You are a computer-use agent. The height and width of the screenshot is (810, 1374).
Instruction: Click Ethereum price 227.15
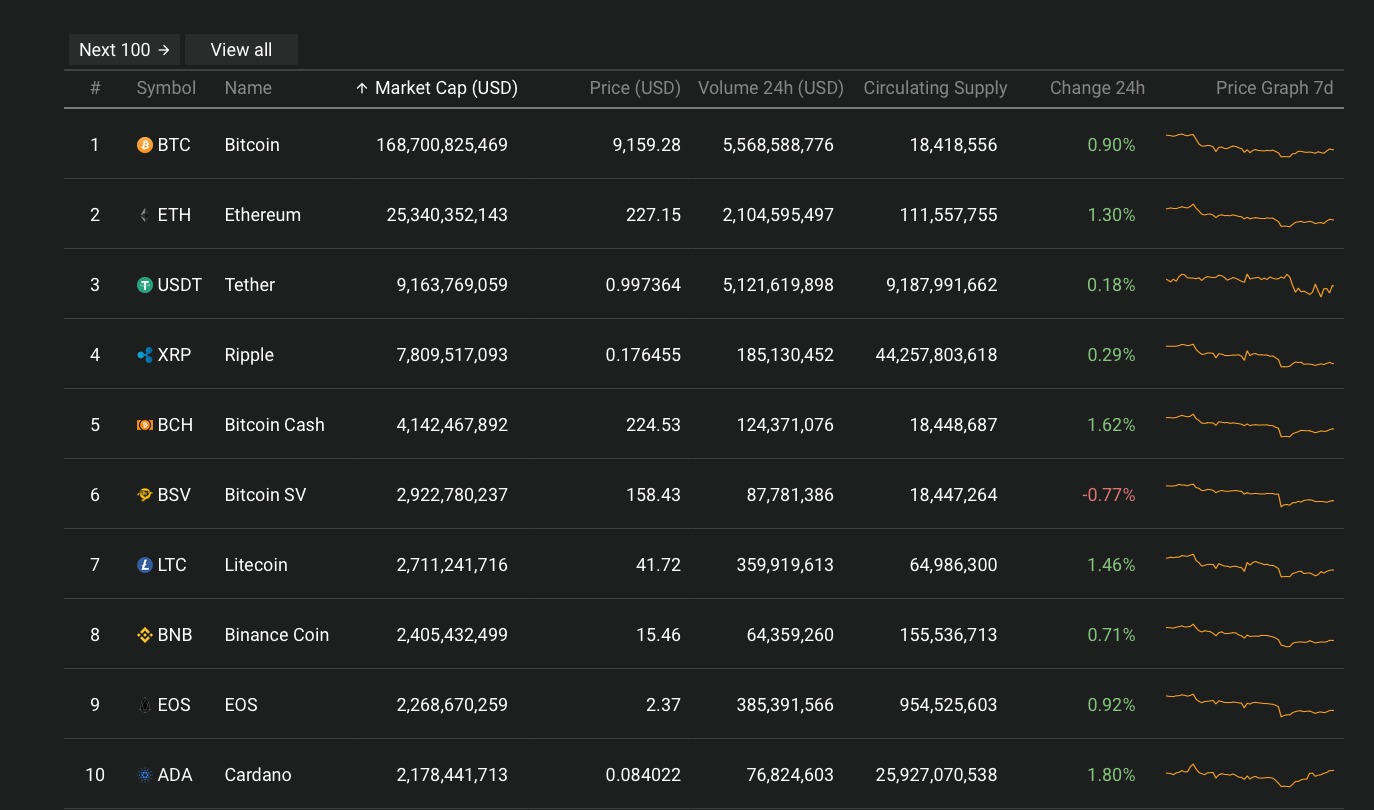653,215
